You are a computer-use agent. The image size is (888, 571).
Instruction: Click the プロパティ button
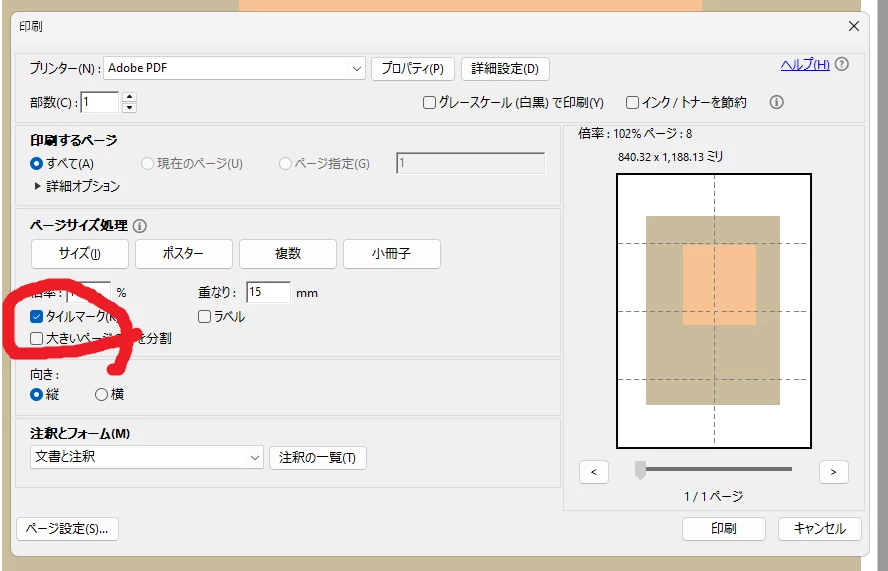tap(412, 69)
